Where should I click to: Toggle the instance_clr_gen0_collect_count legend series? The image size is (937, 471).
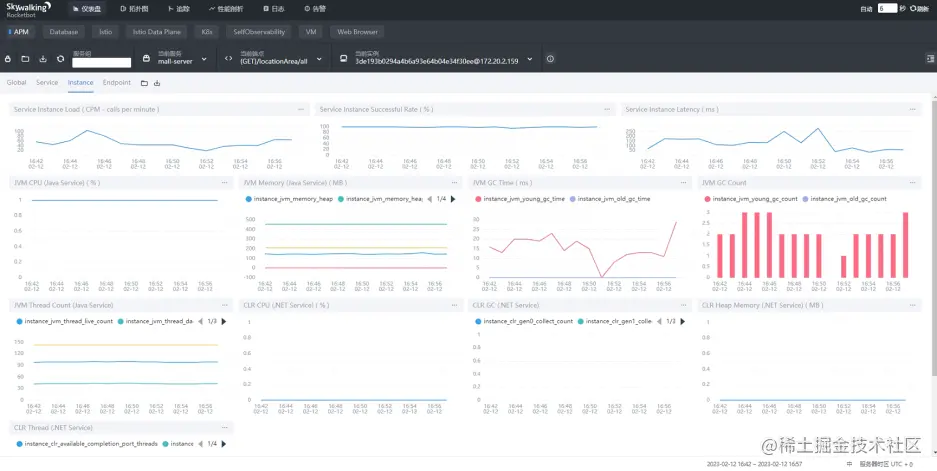pos(524,322)
